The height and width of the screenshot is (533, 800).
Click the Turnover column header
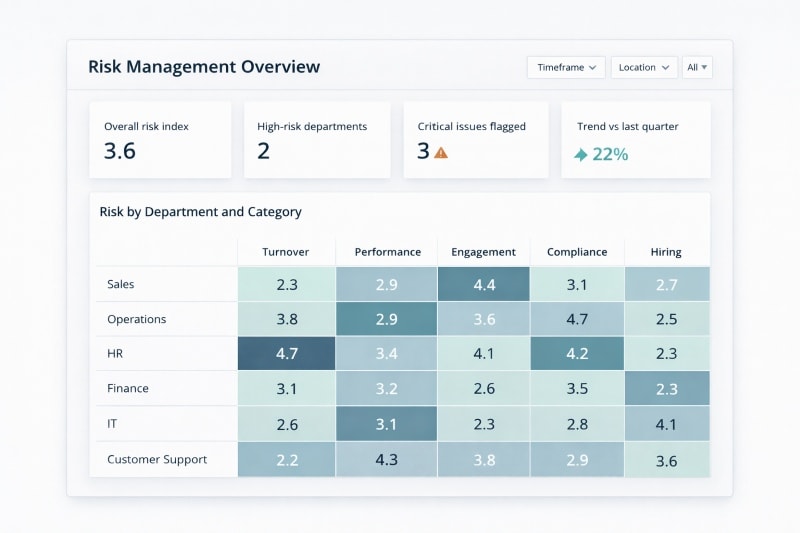click(x=286, y=252)
